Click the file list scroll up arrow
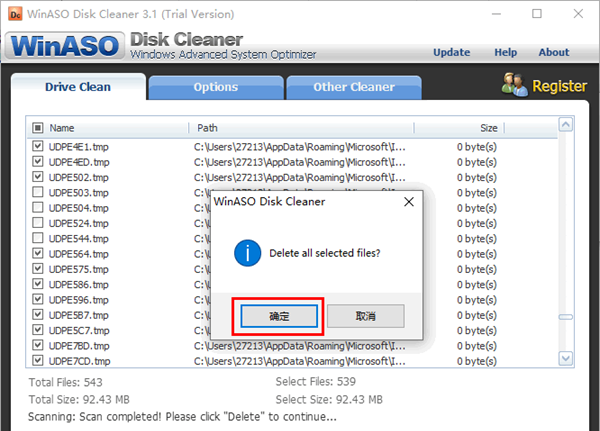Image resolution: width=600 pixels, height=431 pixels. [566, 124]
